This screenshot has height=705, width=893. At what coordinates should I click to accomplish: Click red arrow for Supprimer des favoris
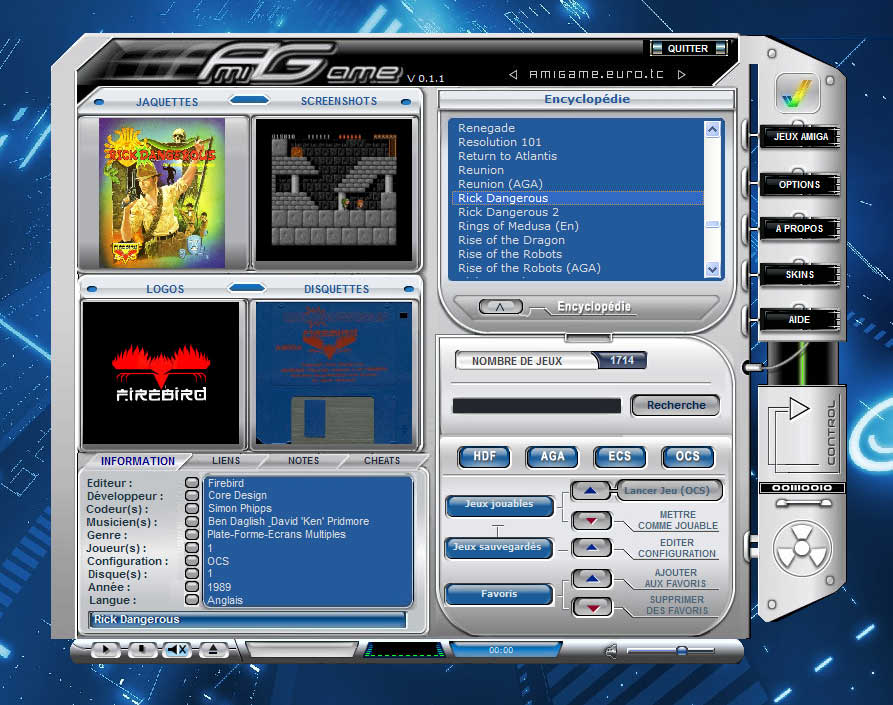[592, 607]
